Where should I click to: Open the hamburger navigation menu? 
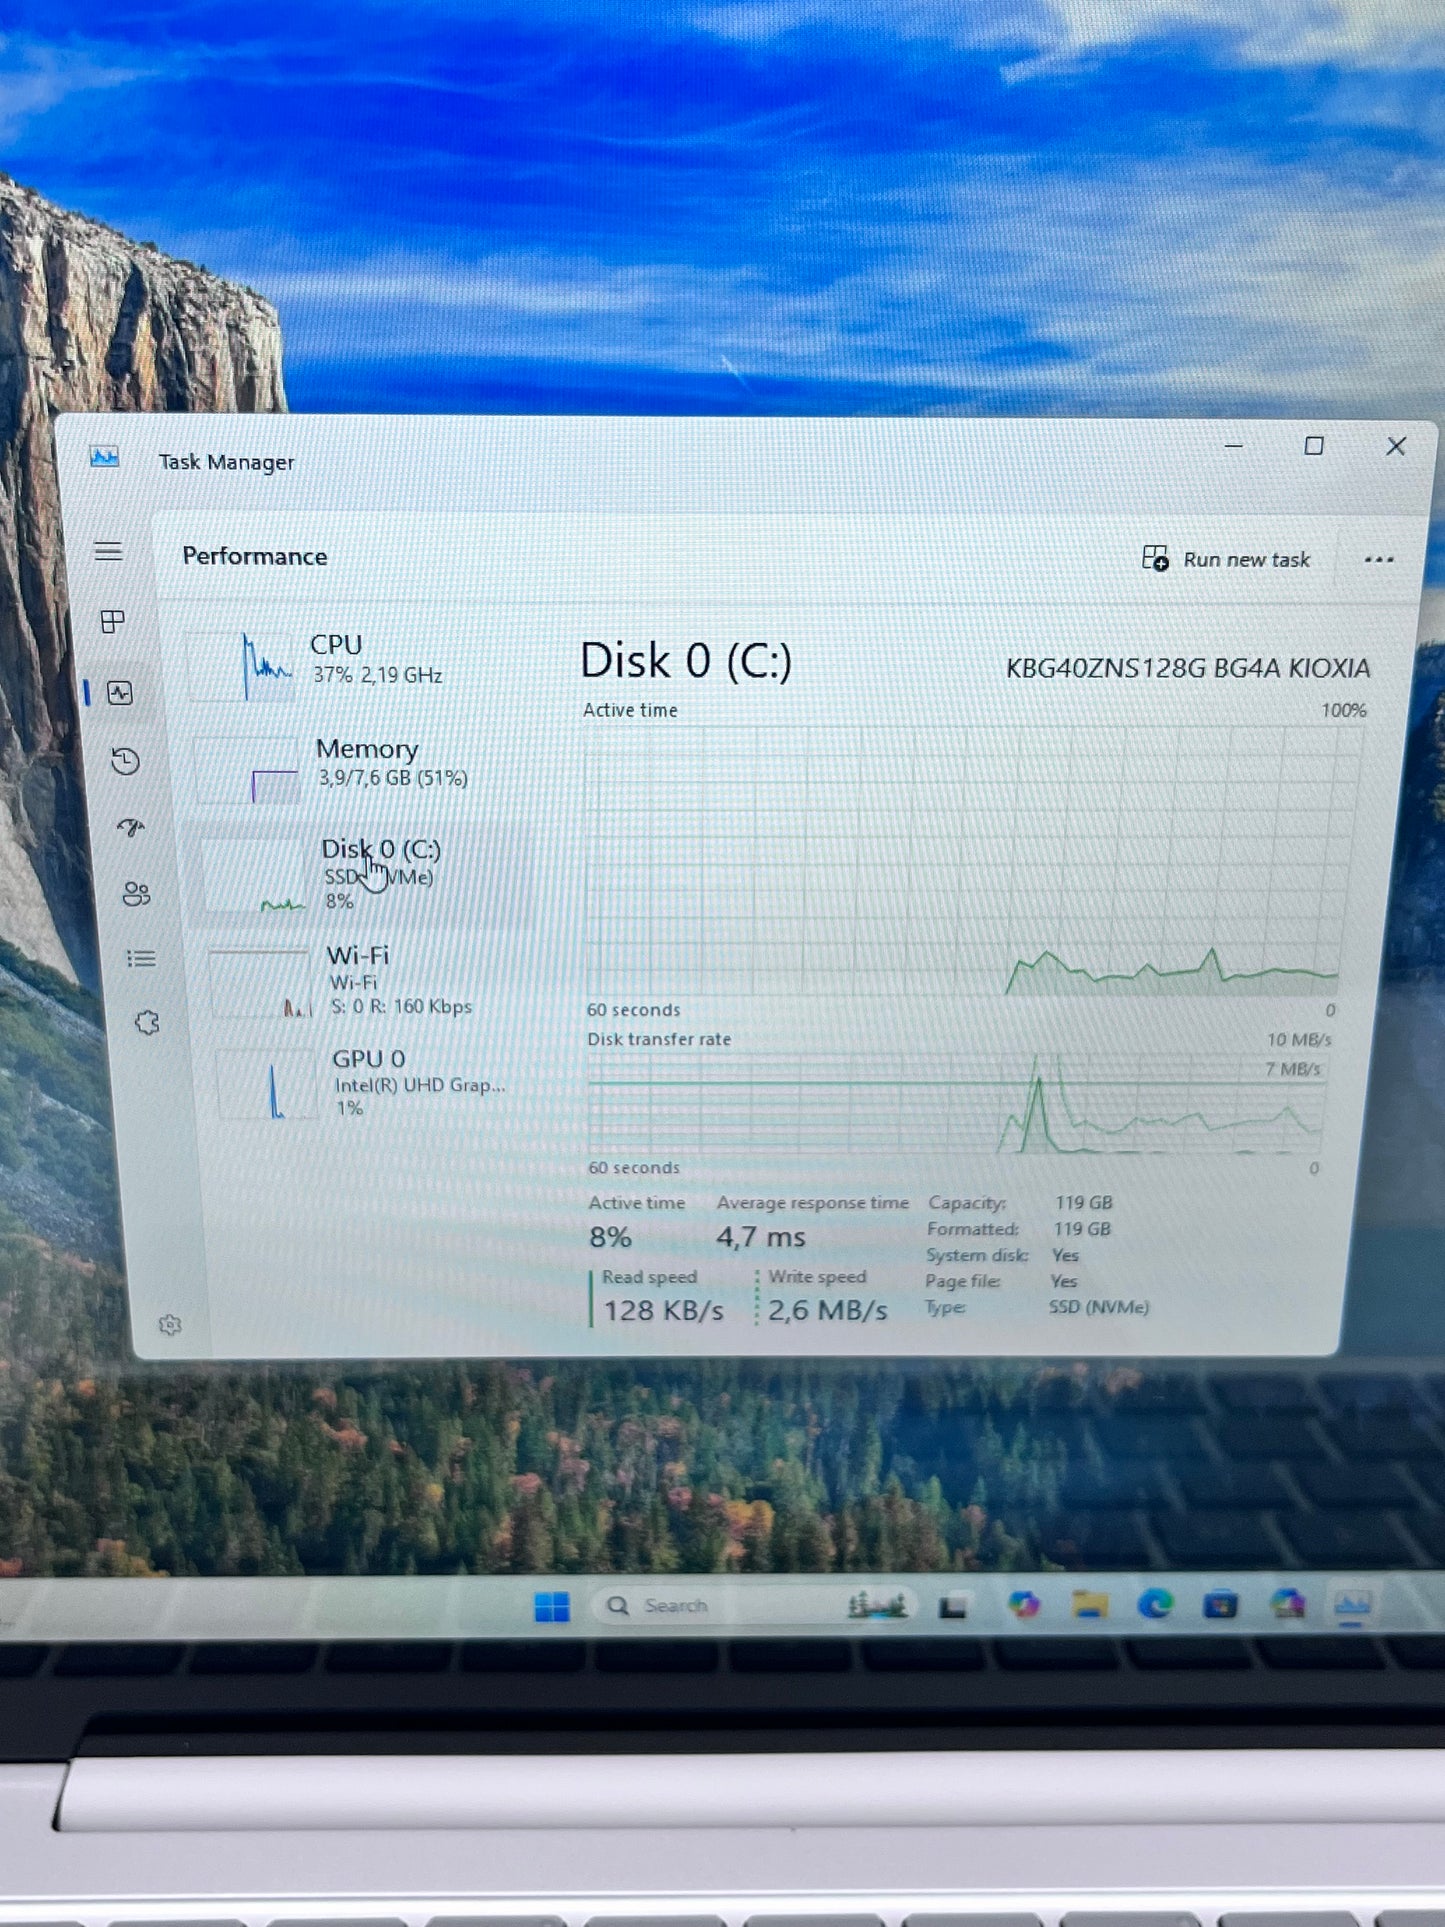click(108, 551)
